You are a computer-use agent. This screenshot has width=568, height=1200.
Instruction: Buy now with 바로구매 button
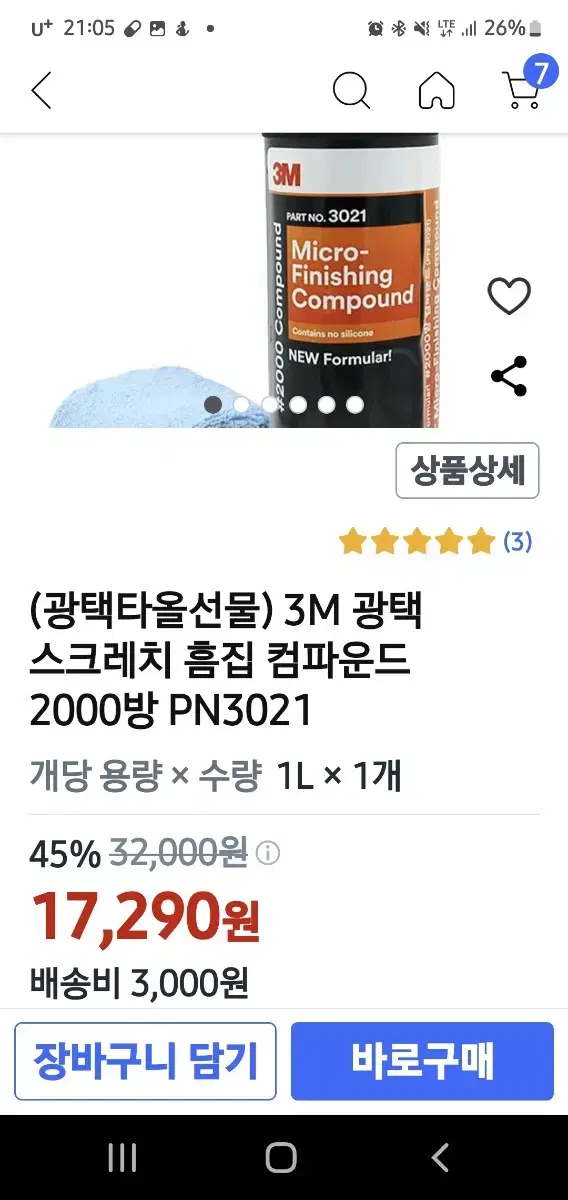[422, 1061]
